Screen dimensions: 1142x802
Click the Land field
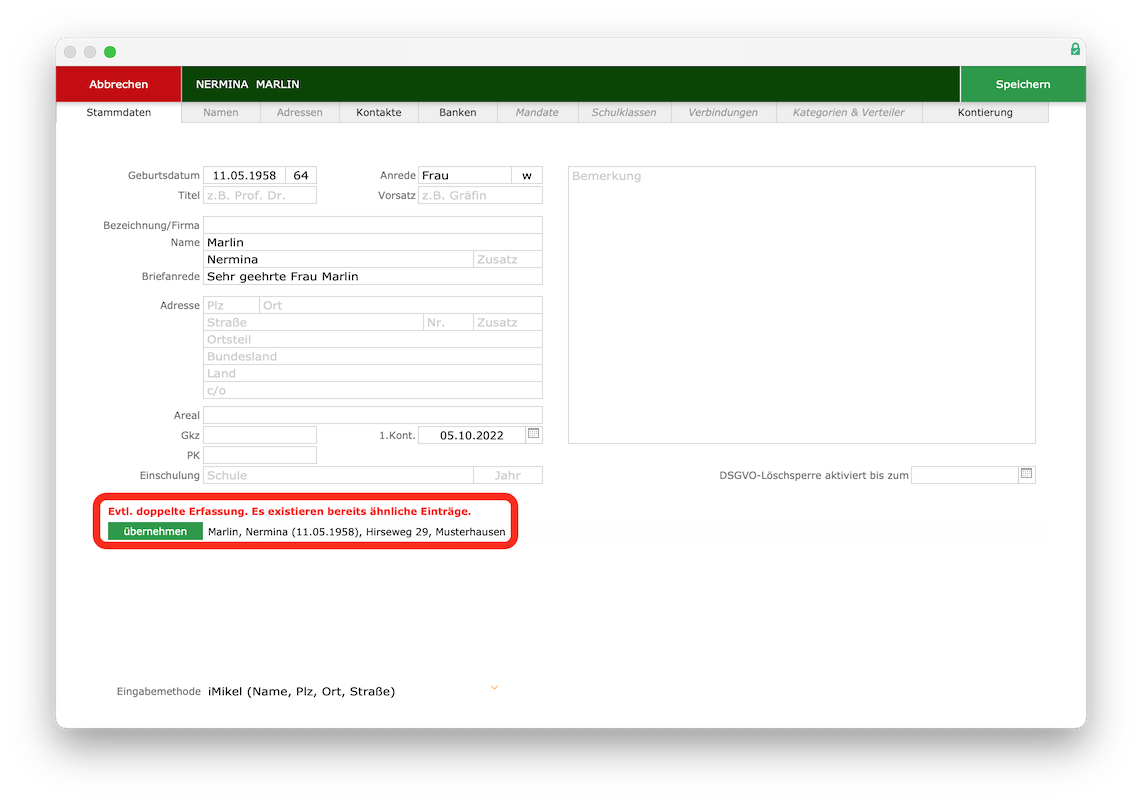373,374
